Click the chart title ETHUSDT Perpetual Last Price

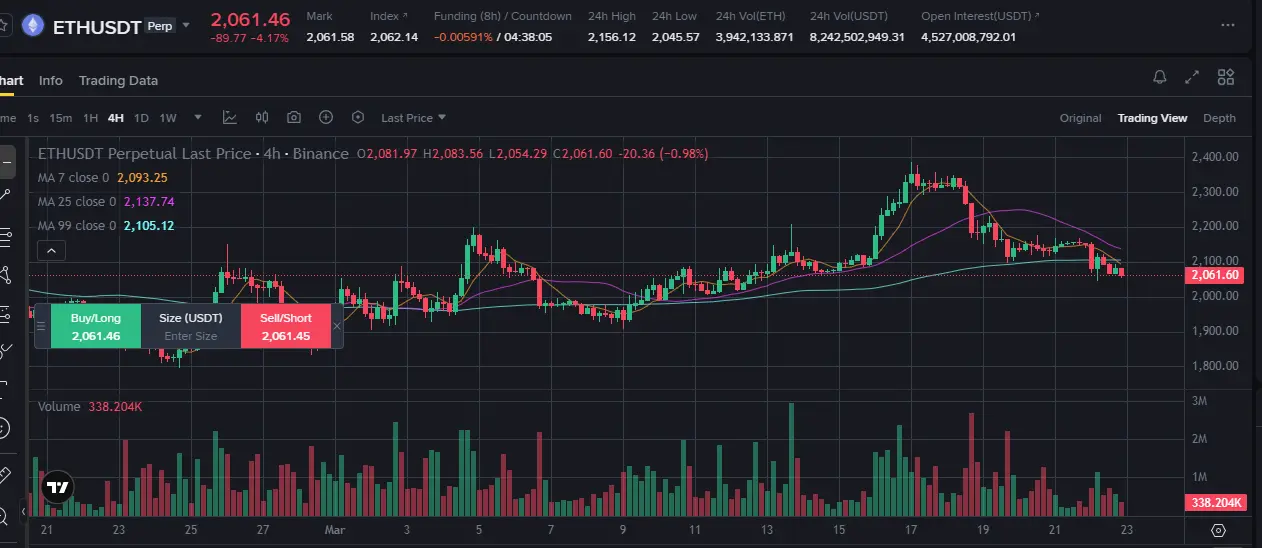144,154
